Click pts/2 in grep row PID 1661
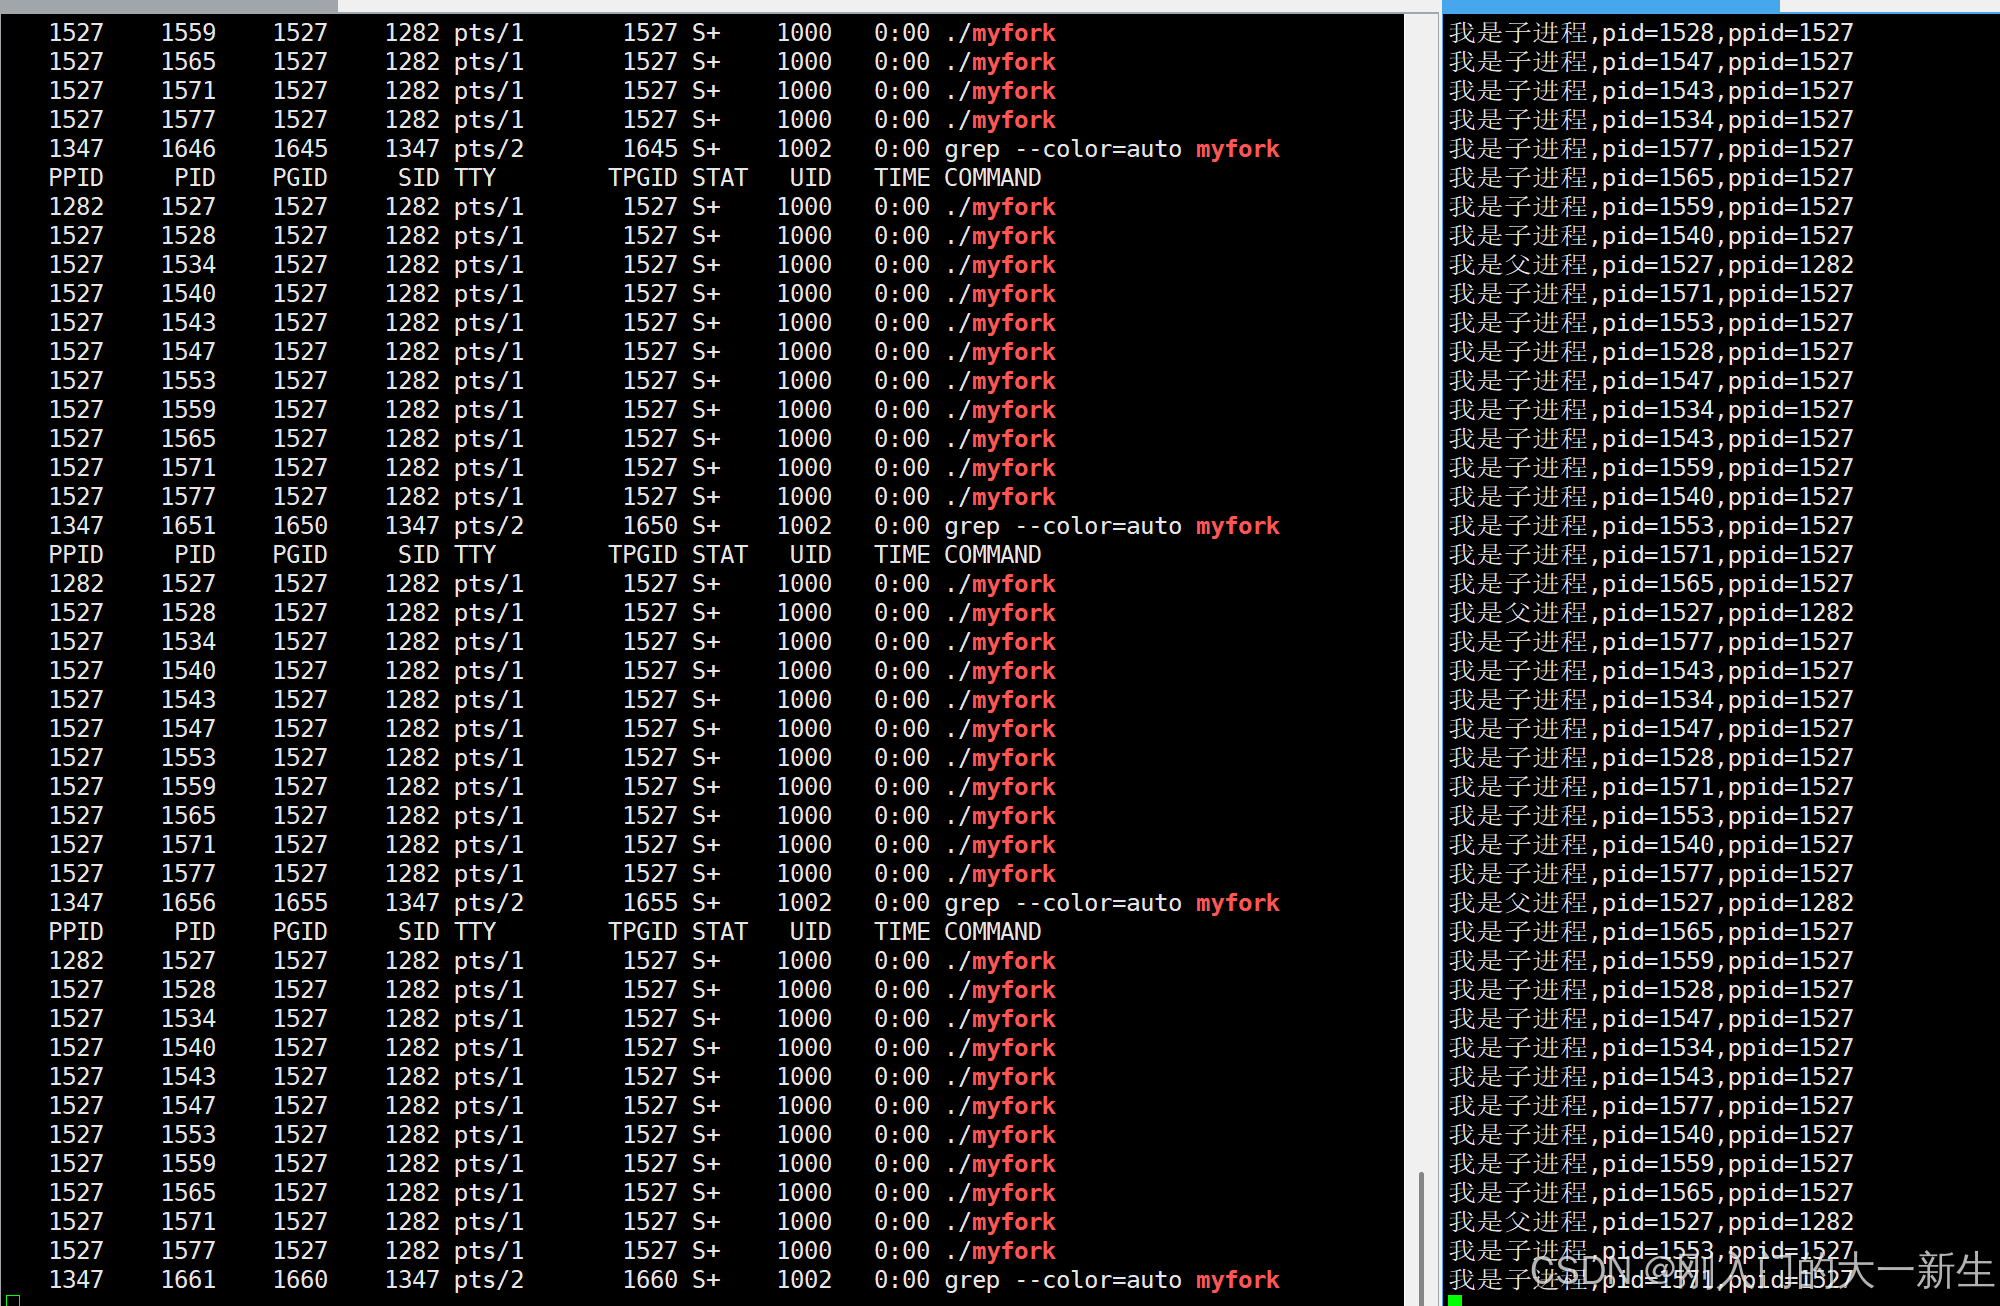Viewport: 2000px width, 1306px height. [x=489, y=1280]
